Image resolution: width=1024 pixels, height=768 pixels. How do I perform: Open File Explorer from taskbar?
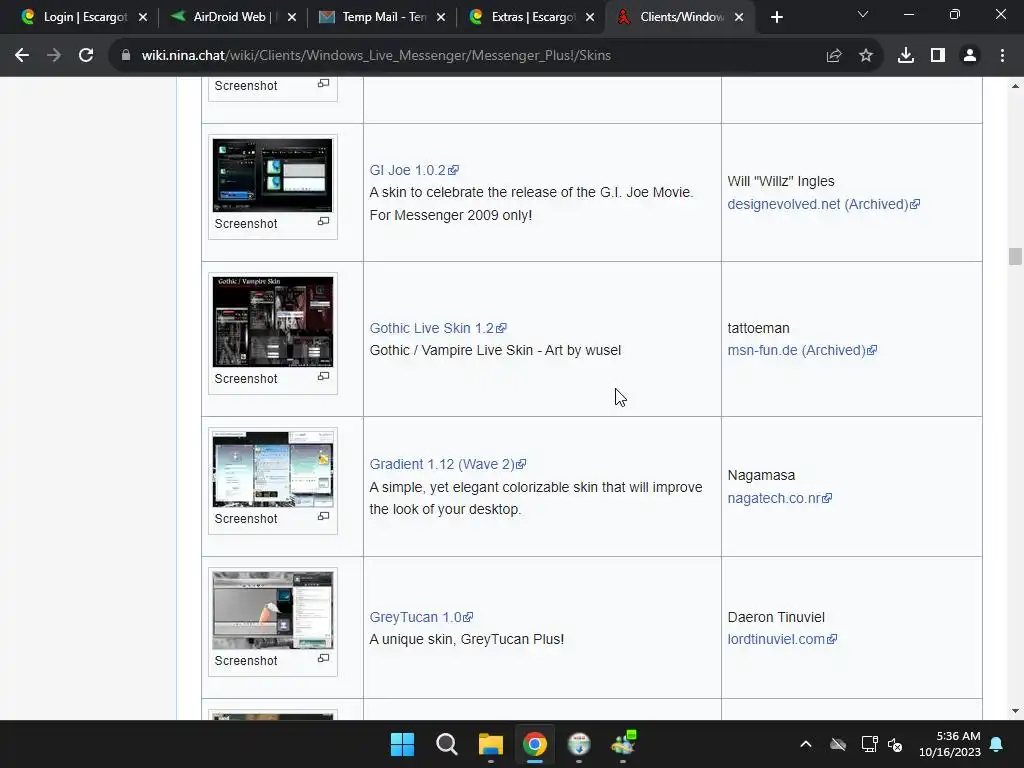point(490,744)
